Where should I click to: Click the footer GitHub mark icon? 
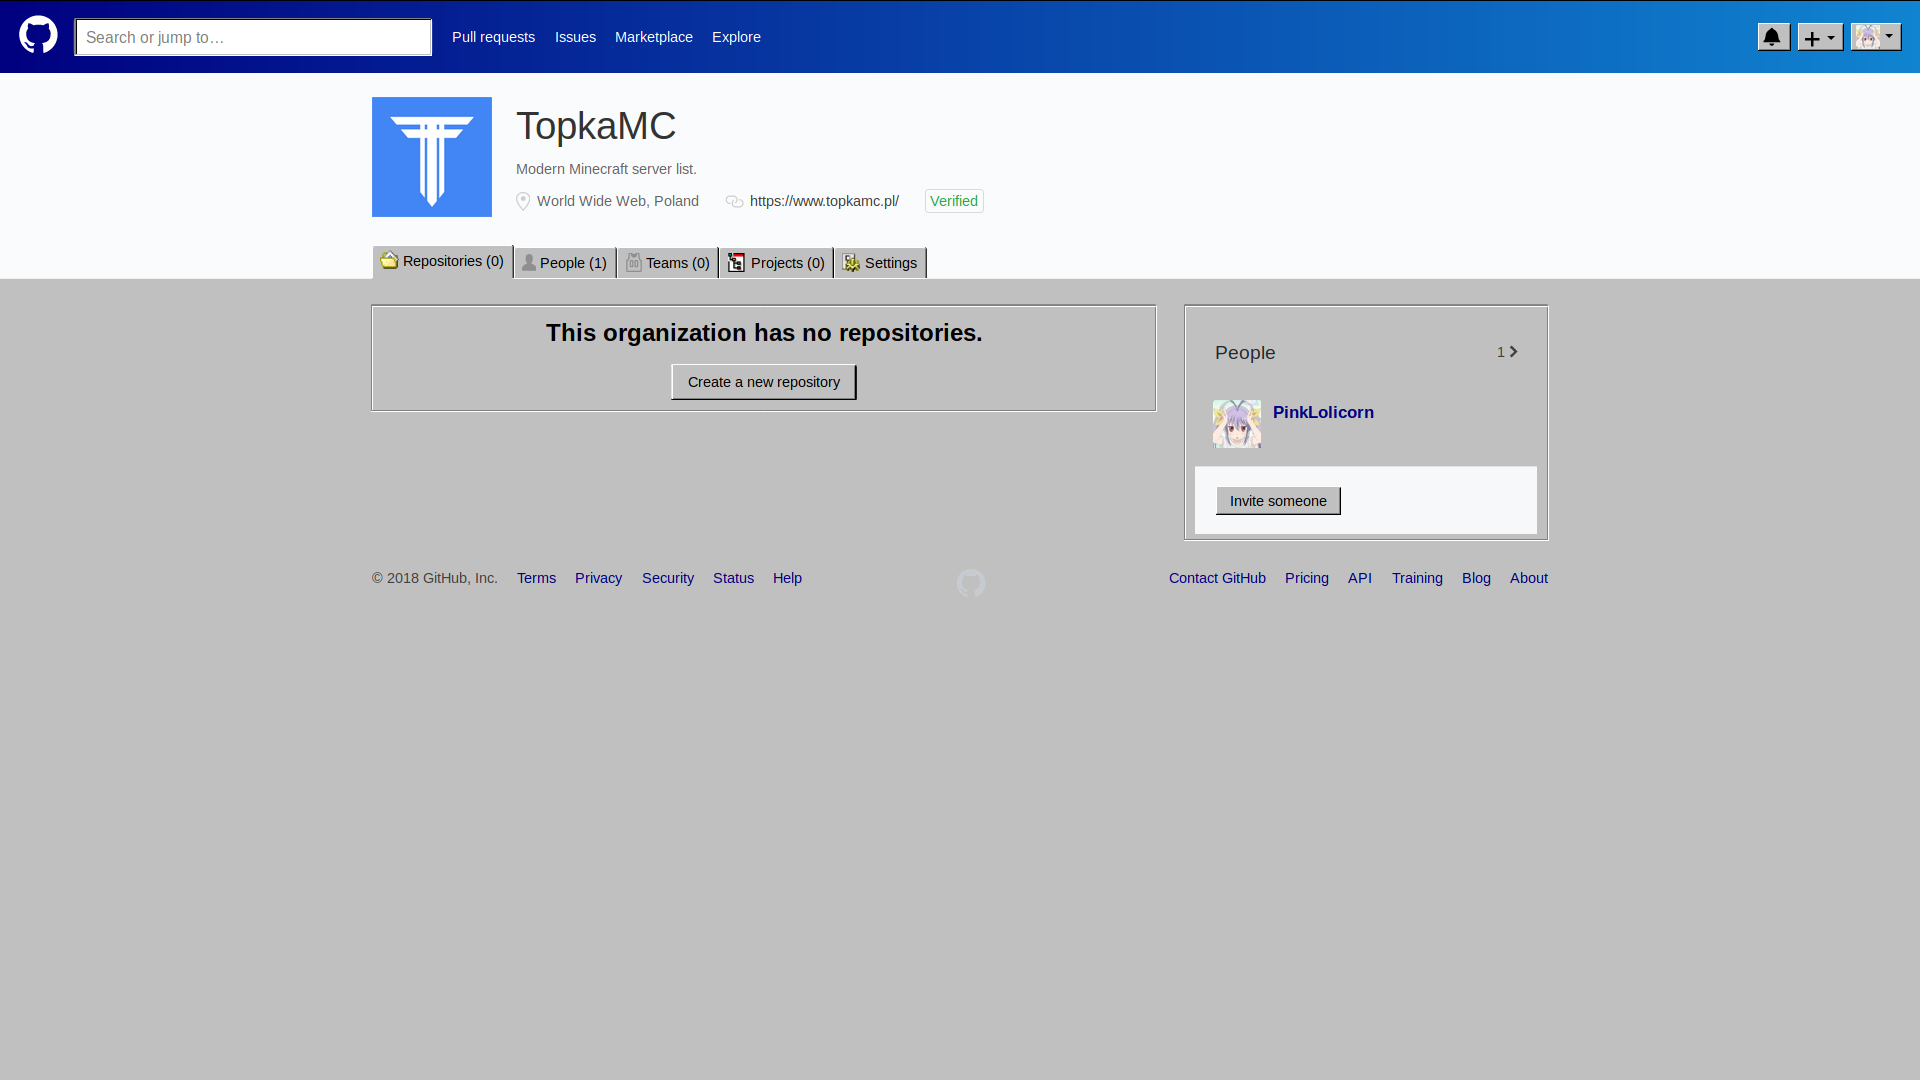[970, 583]
